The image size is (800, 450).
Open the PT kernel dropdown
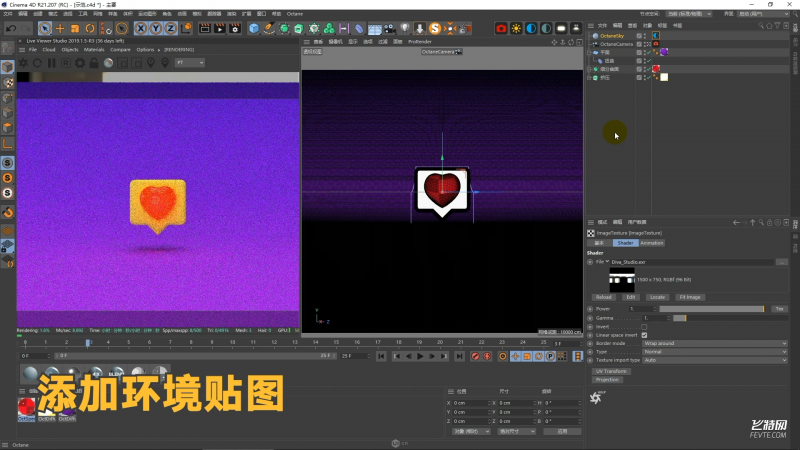click(x=190, y=63)
